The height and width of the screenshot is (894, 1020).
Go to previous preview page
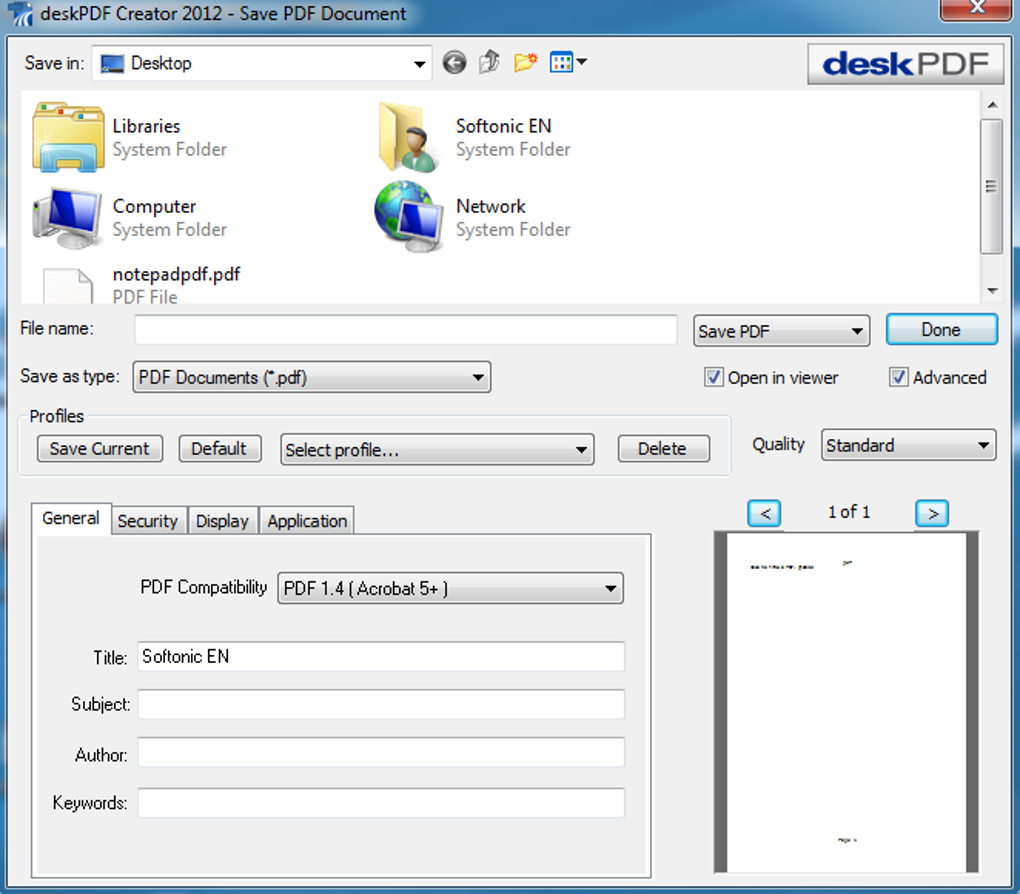764,513
